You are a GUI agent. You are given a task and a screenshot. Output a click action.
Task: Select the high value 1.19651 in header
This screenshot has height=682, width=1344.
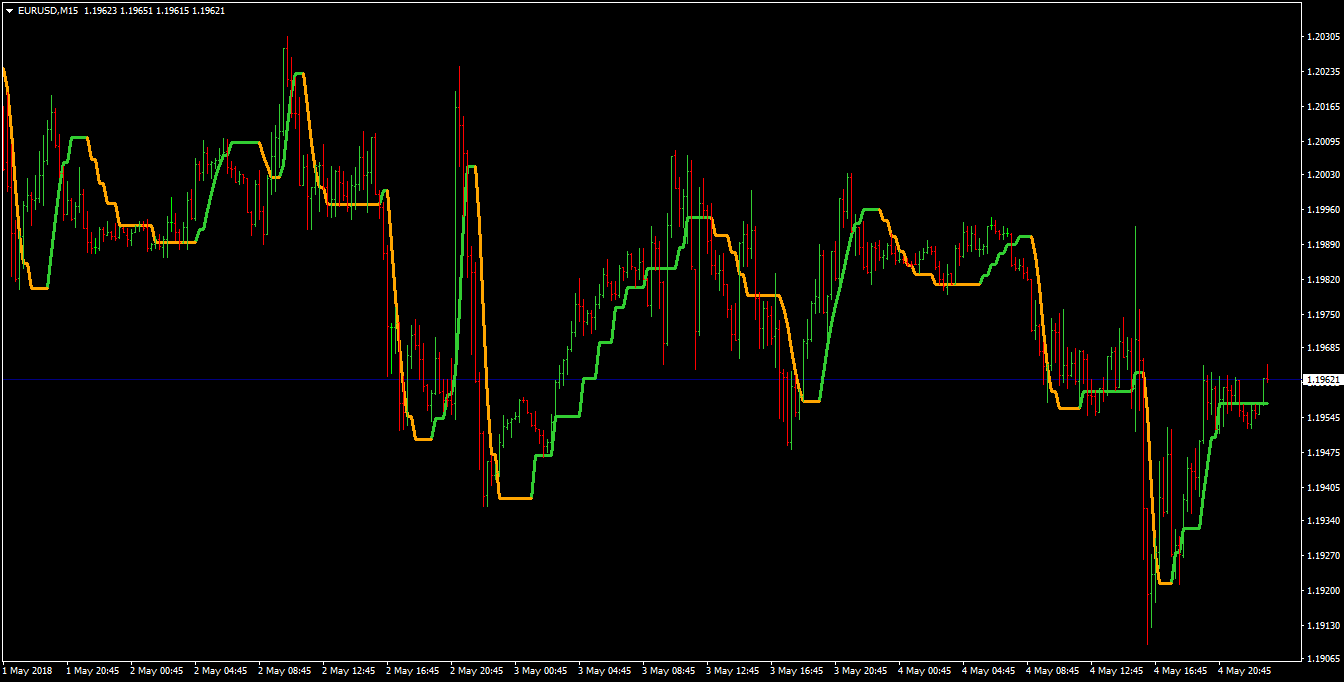pos(138,10)
